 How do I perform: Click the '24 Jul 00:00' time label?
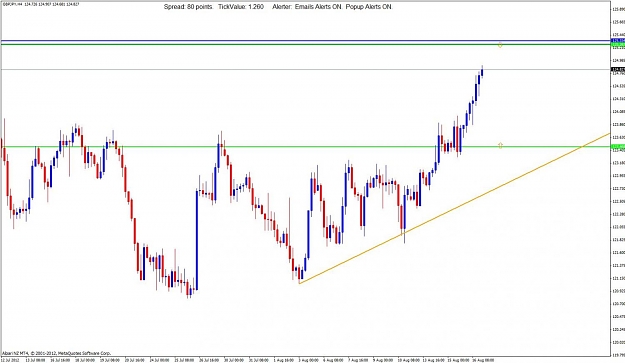[159, 360]
